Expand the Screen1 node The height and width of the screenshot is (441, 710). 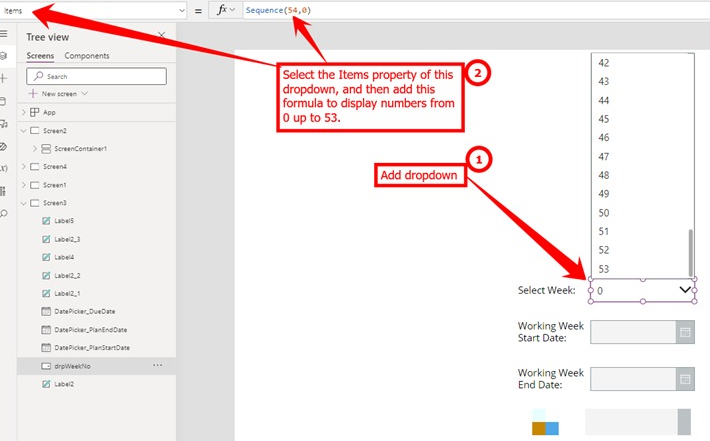tap(24, 185)
